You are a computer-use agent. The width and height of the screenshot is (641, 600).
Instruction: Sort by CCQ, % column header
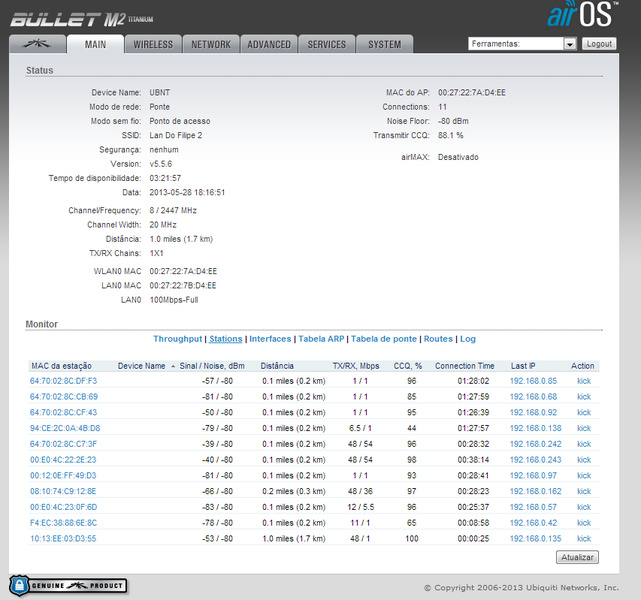pyautogui.click(x=408, y=366)
